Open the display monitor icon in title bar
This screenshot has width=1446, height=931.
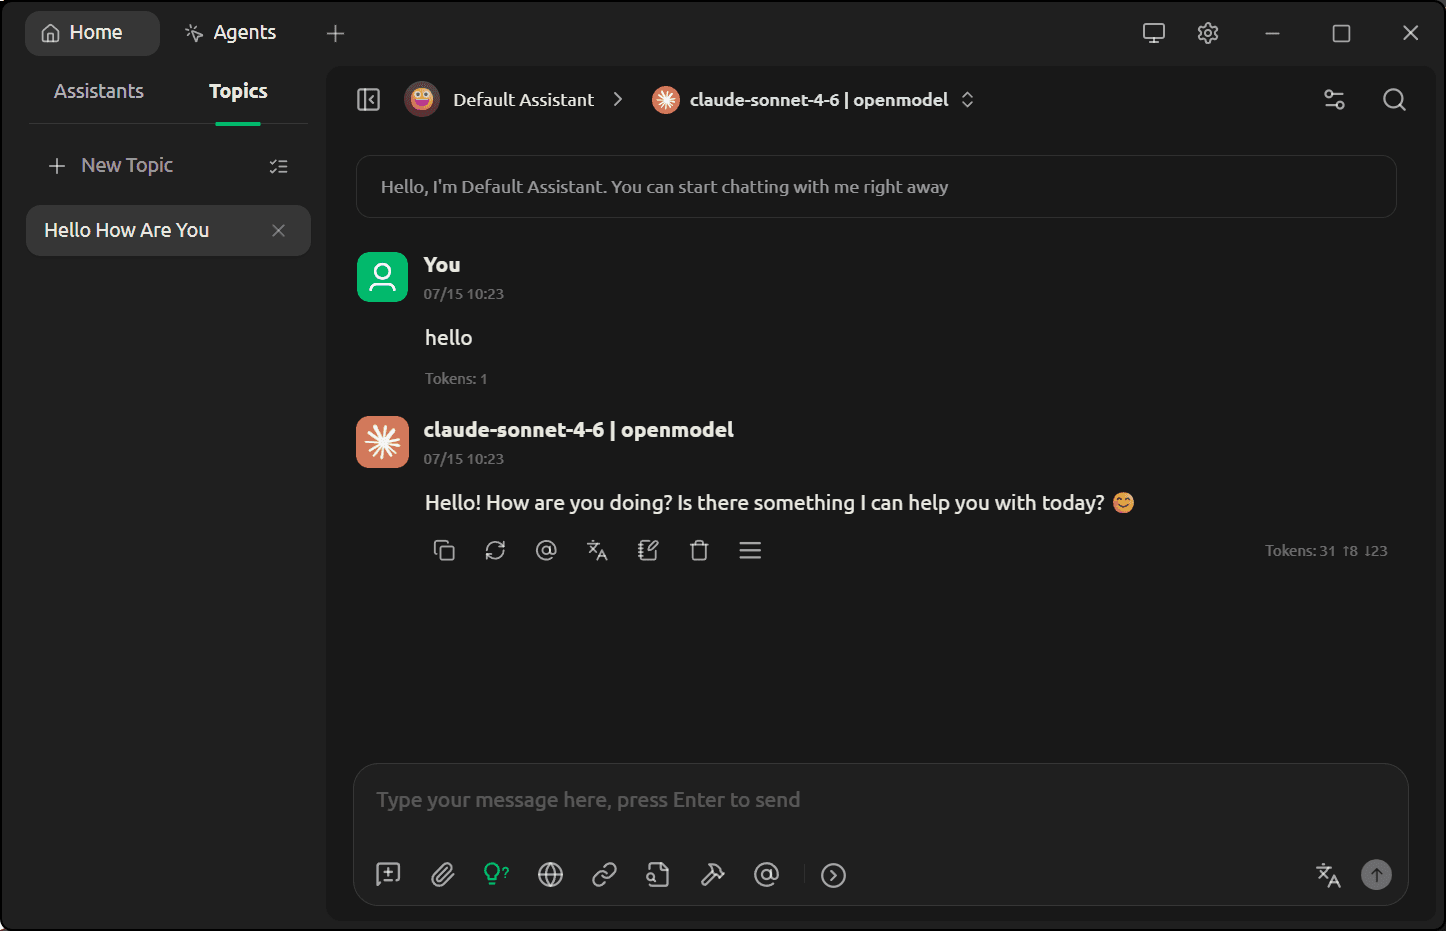(1154, 33)
